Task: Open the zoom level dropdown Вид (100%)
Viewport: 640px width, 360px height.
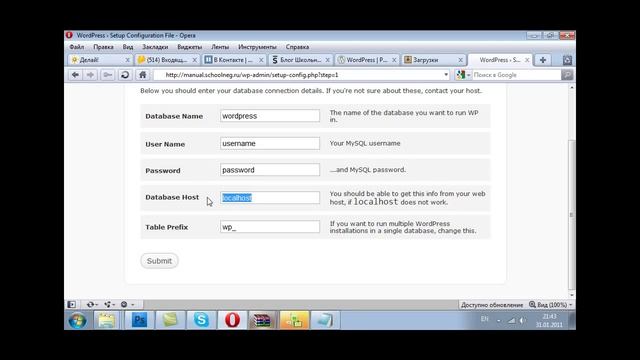Action: (551, 305)
